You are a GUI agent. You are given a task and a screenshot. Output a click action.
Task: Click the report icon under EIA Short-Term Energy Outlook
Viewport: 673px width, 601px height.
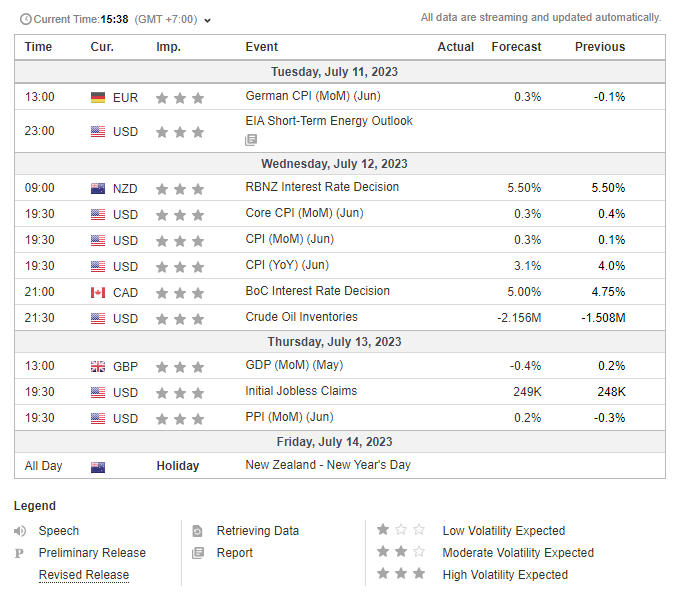pyautogui.click(x=251, y=140)
